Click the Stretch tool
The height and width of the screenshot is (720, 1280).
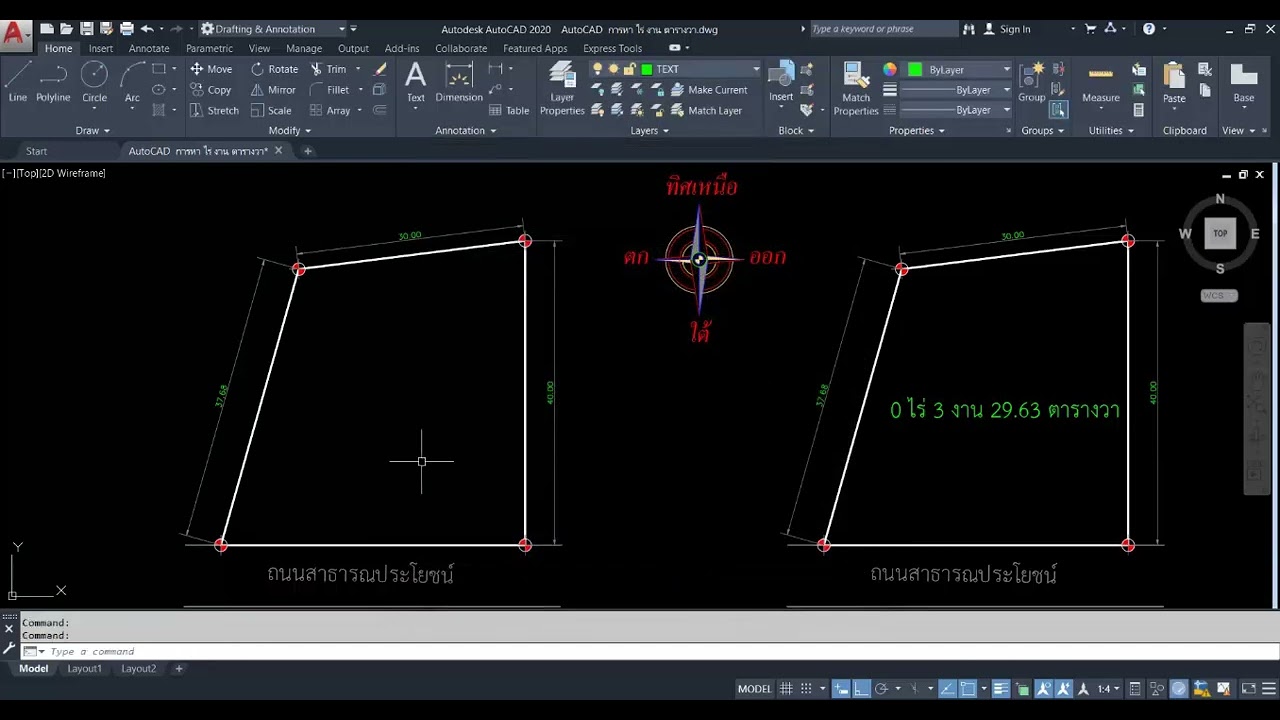pos(214,111)
